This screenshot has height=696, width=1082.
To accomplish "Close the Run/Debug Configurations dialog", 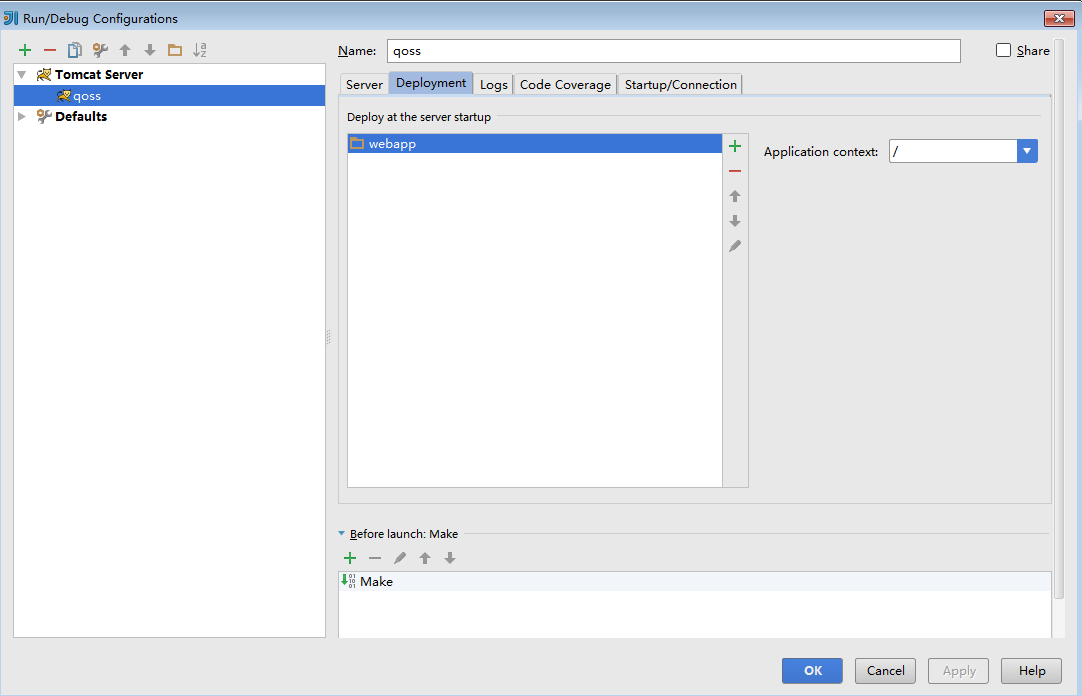I will 1059,19.
